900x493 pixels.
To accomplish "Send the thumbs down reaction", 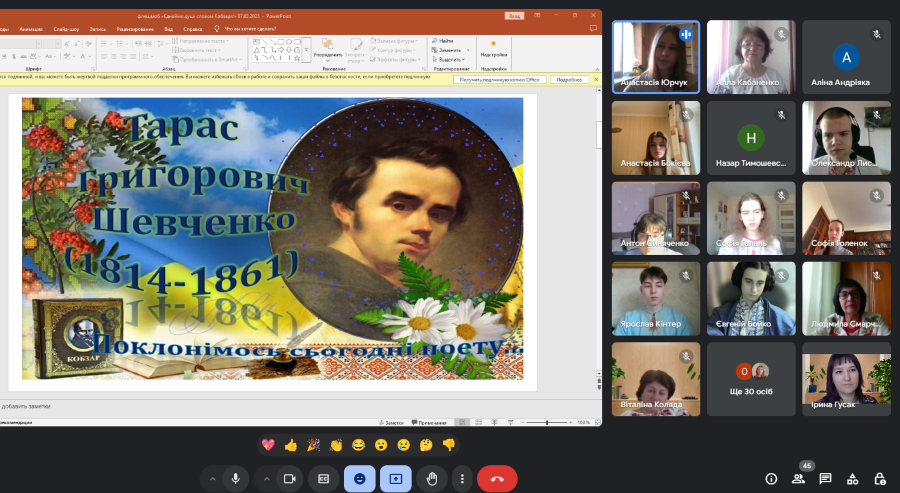I will coord(449,445).
